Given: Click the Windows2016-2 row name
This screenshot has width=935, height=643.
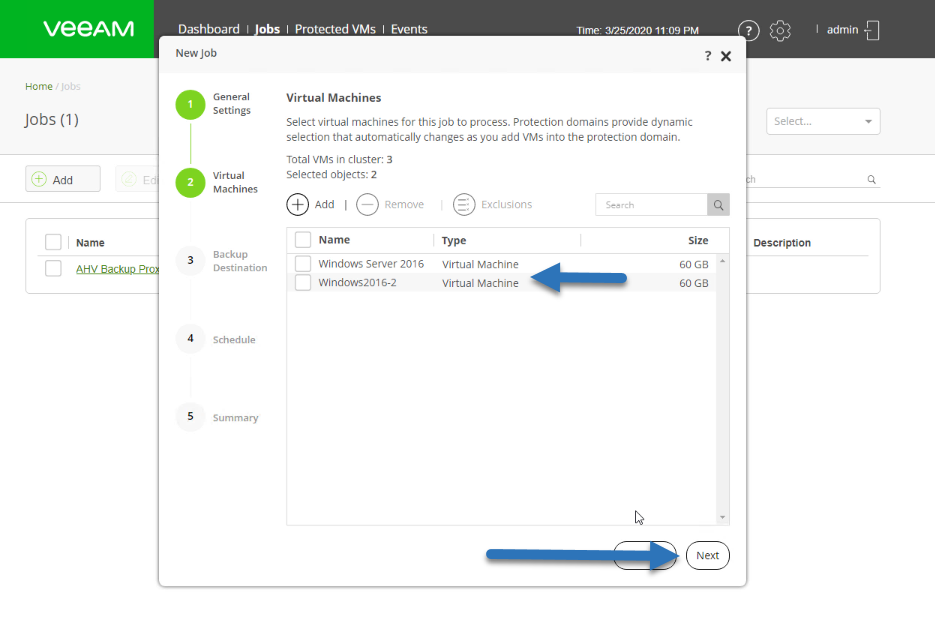Looking at the screenshot, I should (x=357, y=282).
